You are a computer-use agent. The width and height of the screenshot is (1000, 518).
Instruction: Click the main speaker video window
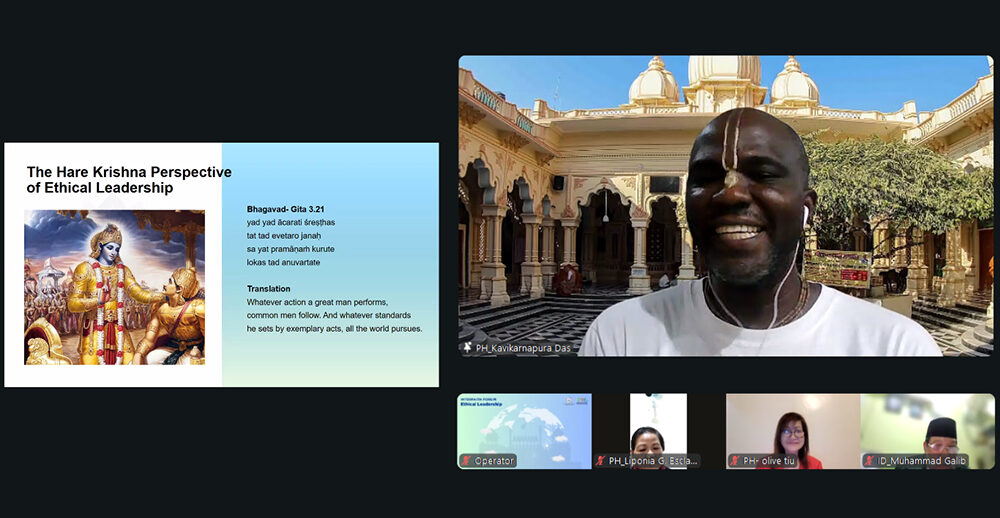tap(725, 205)
